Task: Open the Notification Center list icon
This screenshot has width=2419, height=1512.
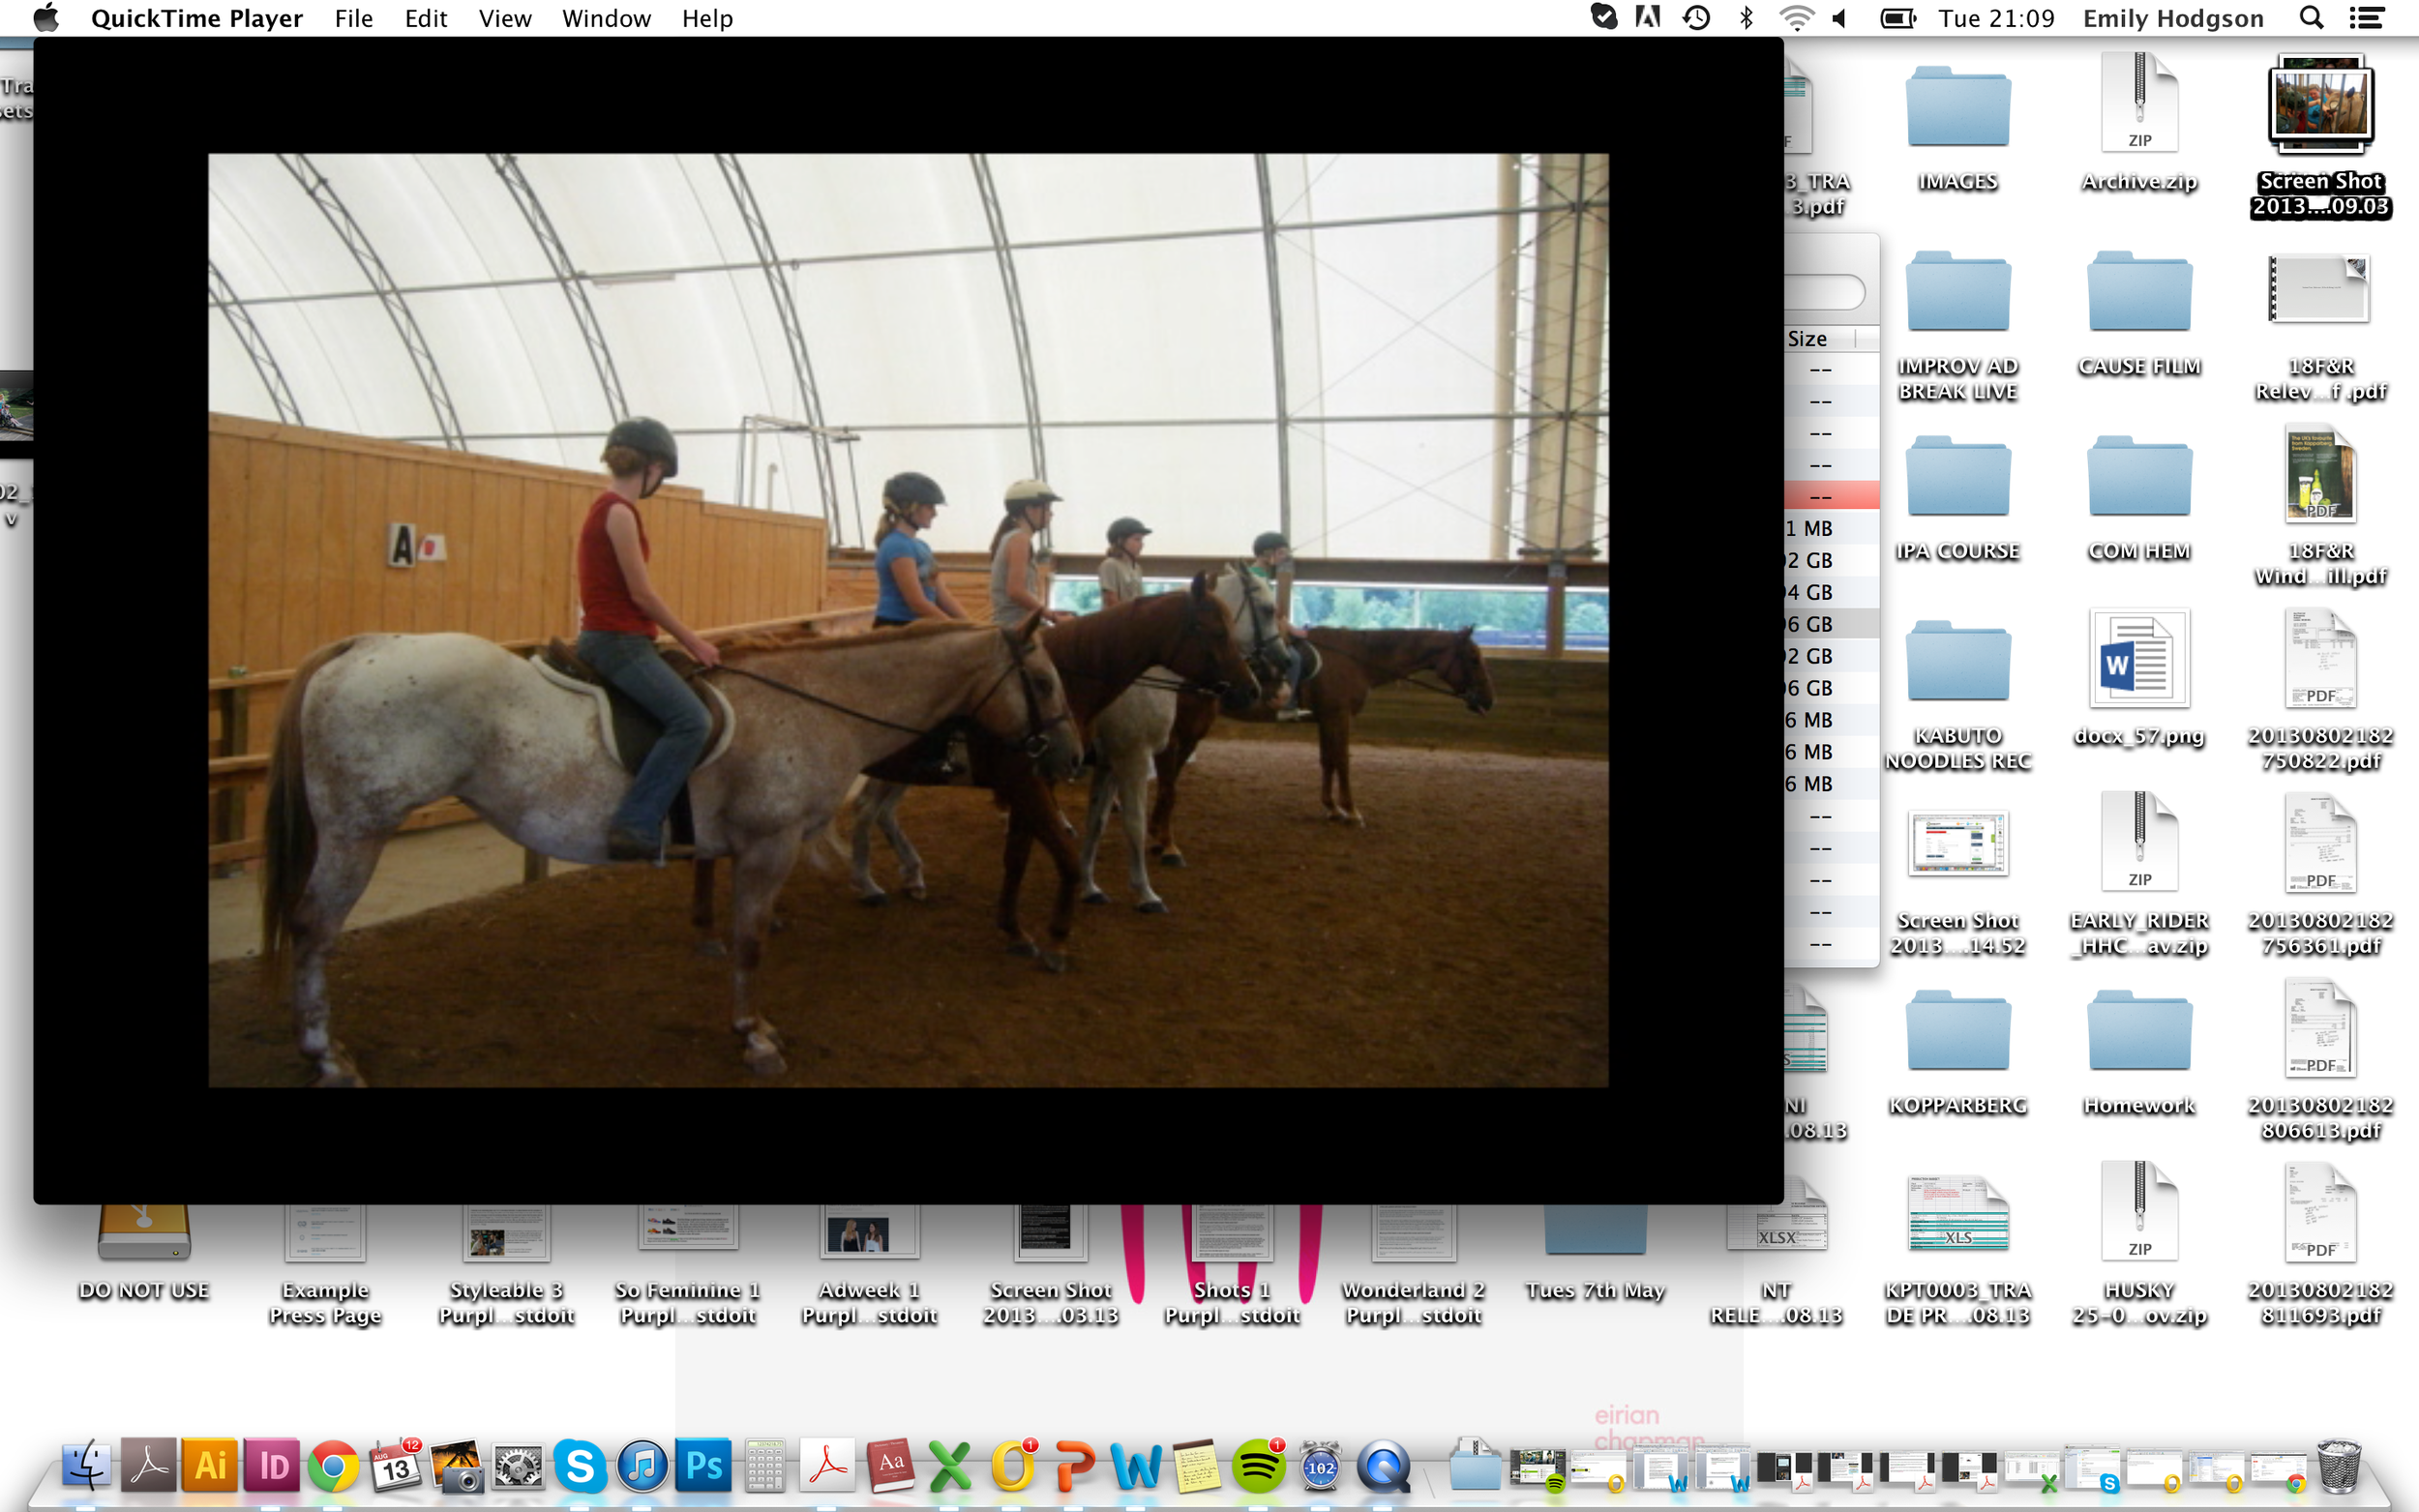Action: [2366, 18]
